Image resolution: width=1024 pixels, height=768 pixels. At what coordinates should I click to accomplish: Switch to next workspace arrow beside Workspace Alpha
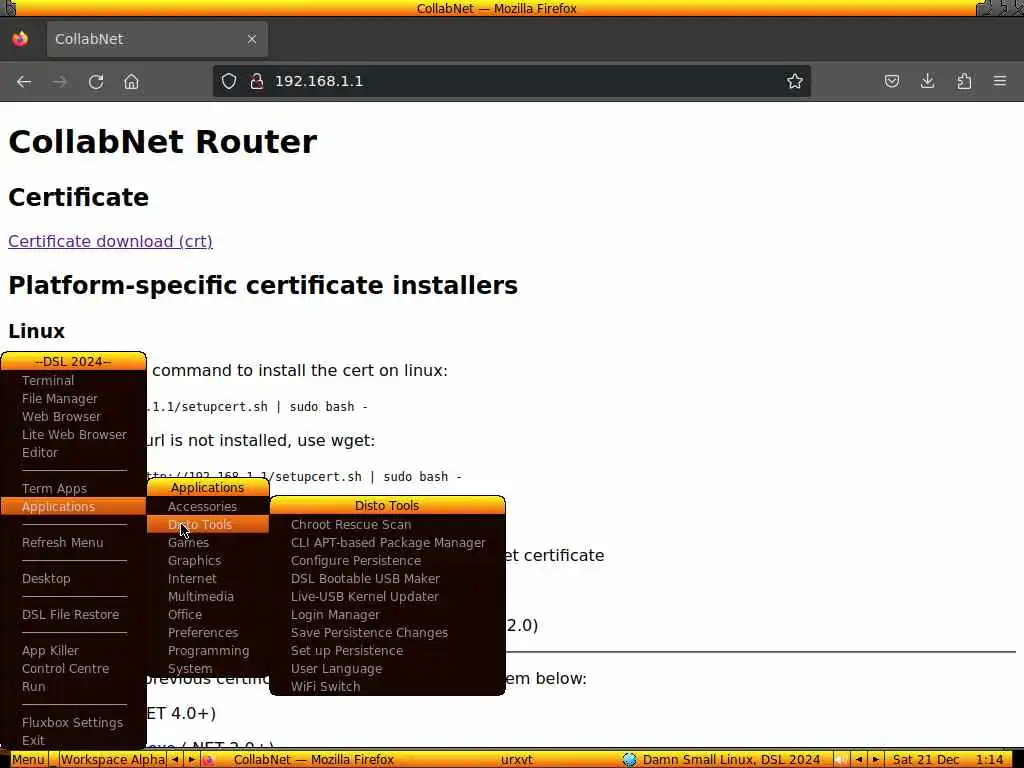click(x=191, y=760)
